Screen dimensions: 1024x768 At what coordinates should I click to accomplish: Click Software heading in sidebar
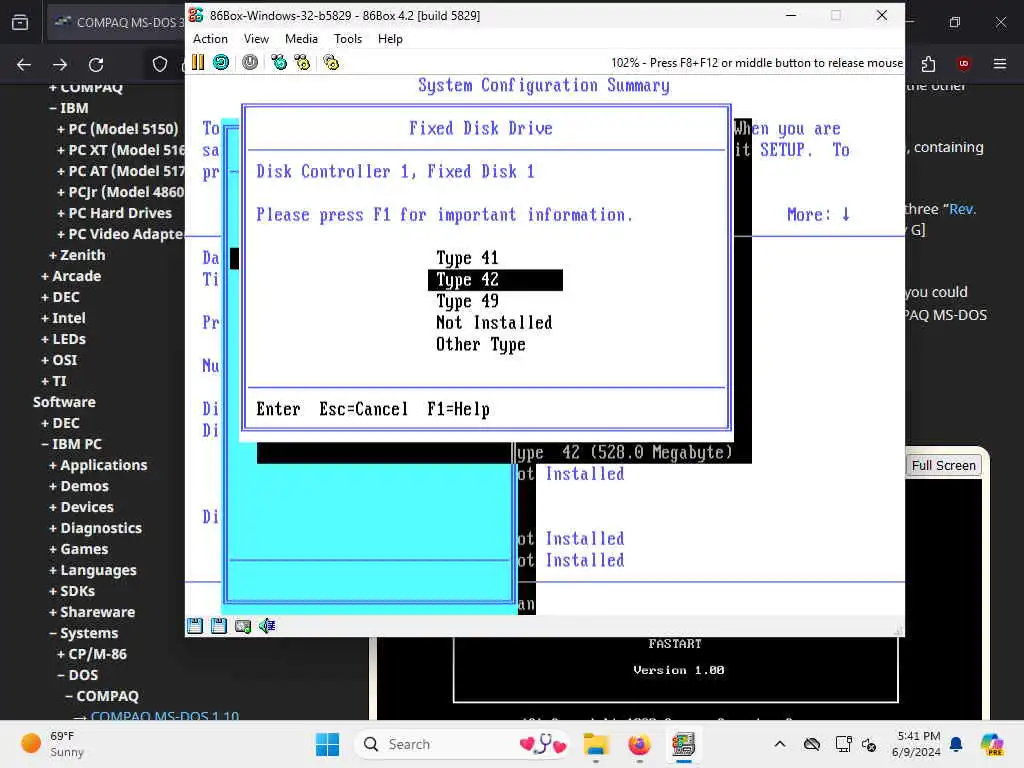pyautogui.click(x=64, y=402)
